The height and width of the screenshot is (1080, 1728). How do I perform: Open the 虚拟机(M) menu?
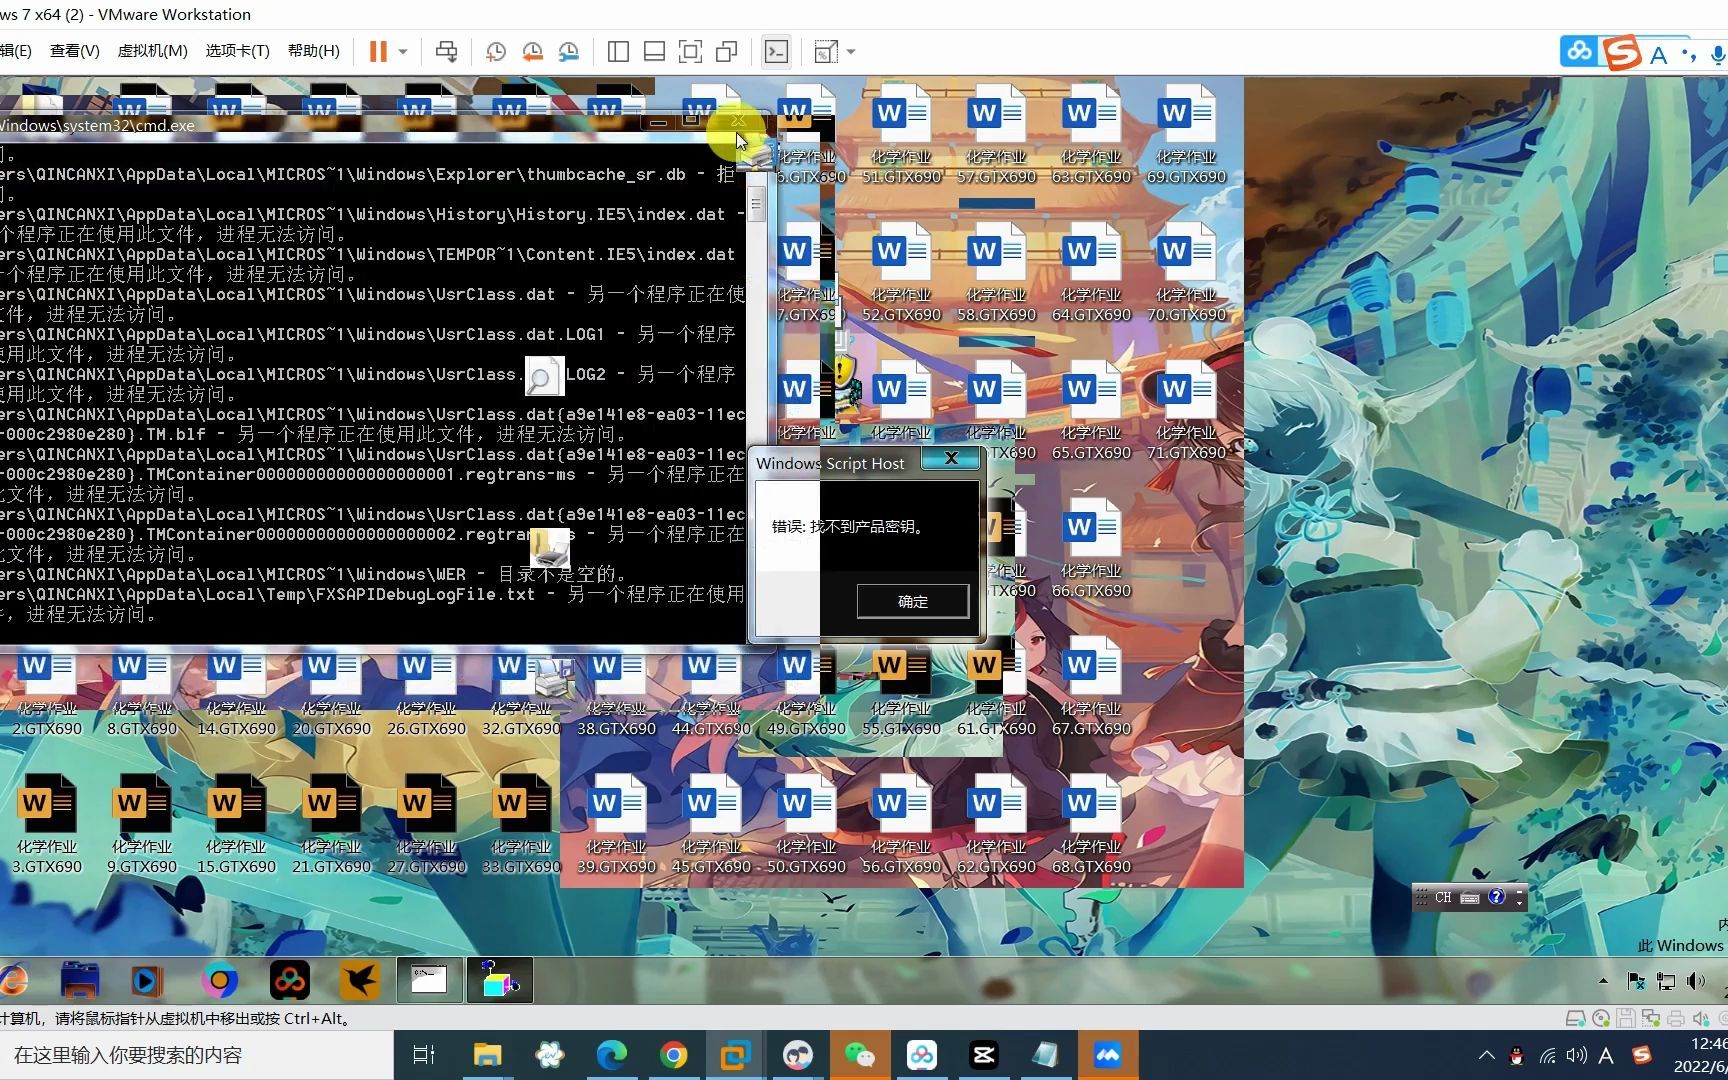[x=152, y=51]
